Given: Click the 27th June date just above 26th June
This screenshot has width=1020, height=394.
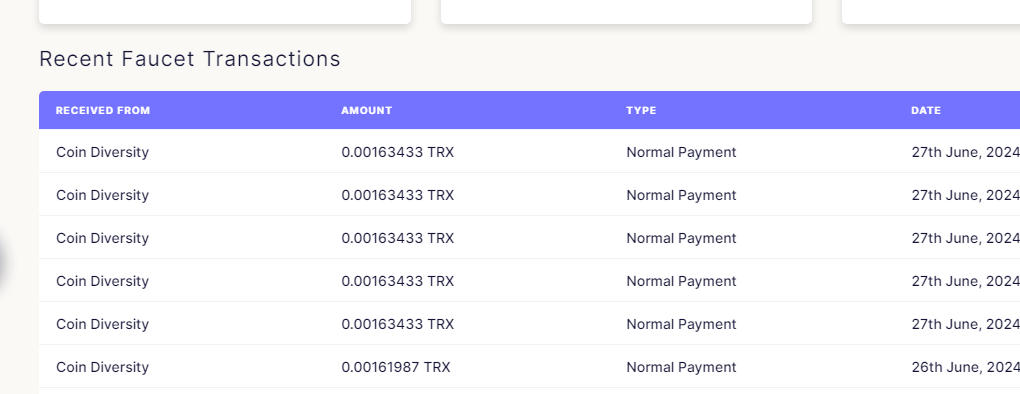Looking at the screenshot, I should [x=965, y=324].
